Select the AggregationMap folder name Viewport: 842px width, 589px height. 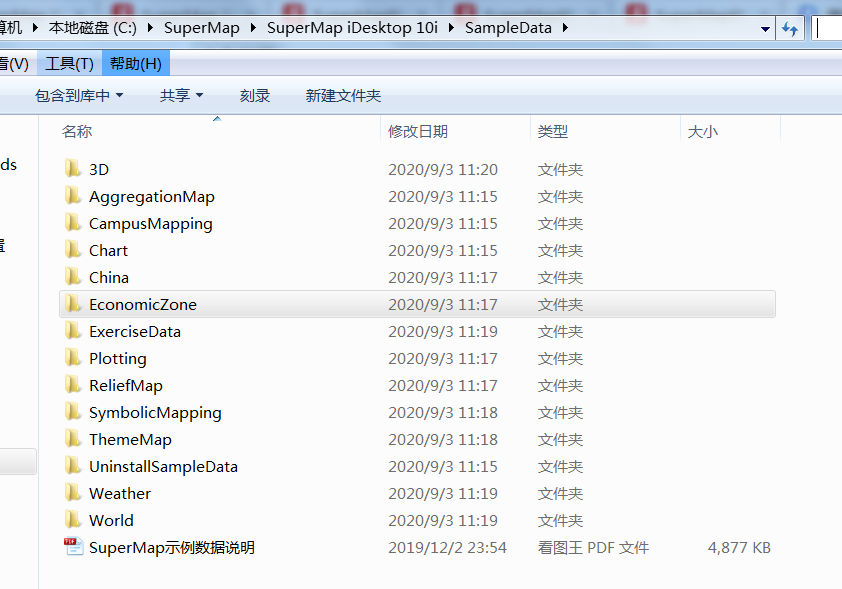pos(151,197)
